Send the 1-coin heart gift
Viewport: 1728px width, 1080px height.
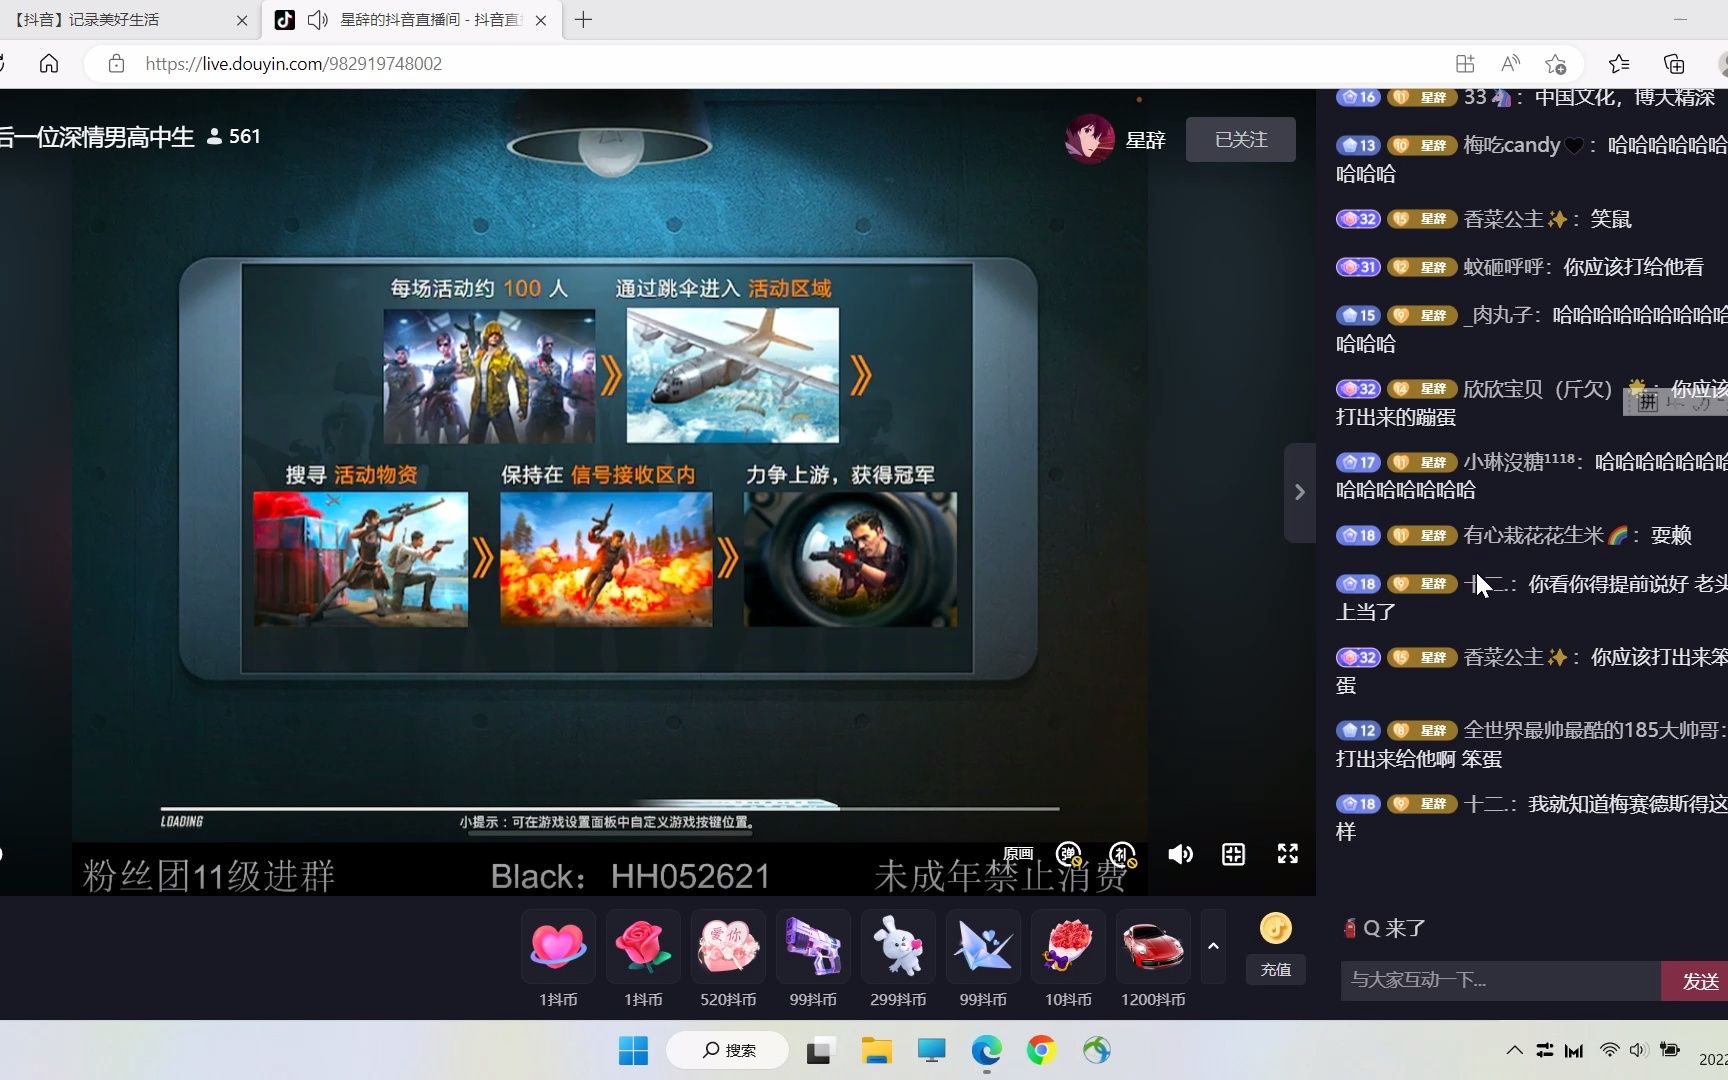pos(558,946)
